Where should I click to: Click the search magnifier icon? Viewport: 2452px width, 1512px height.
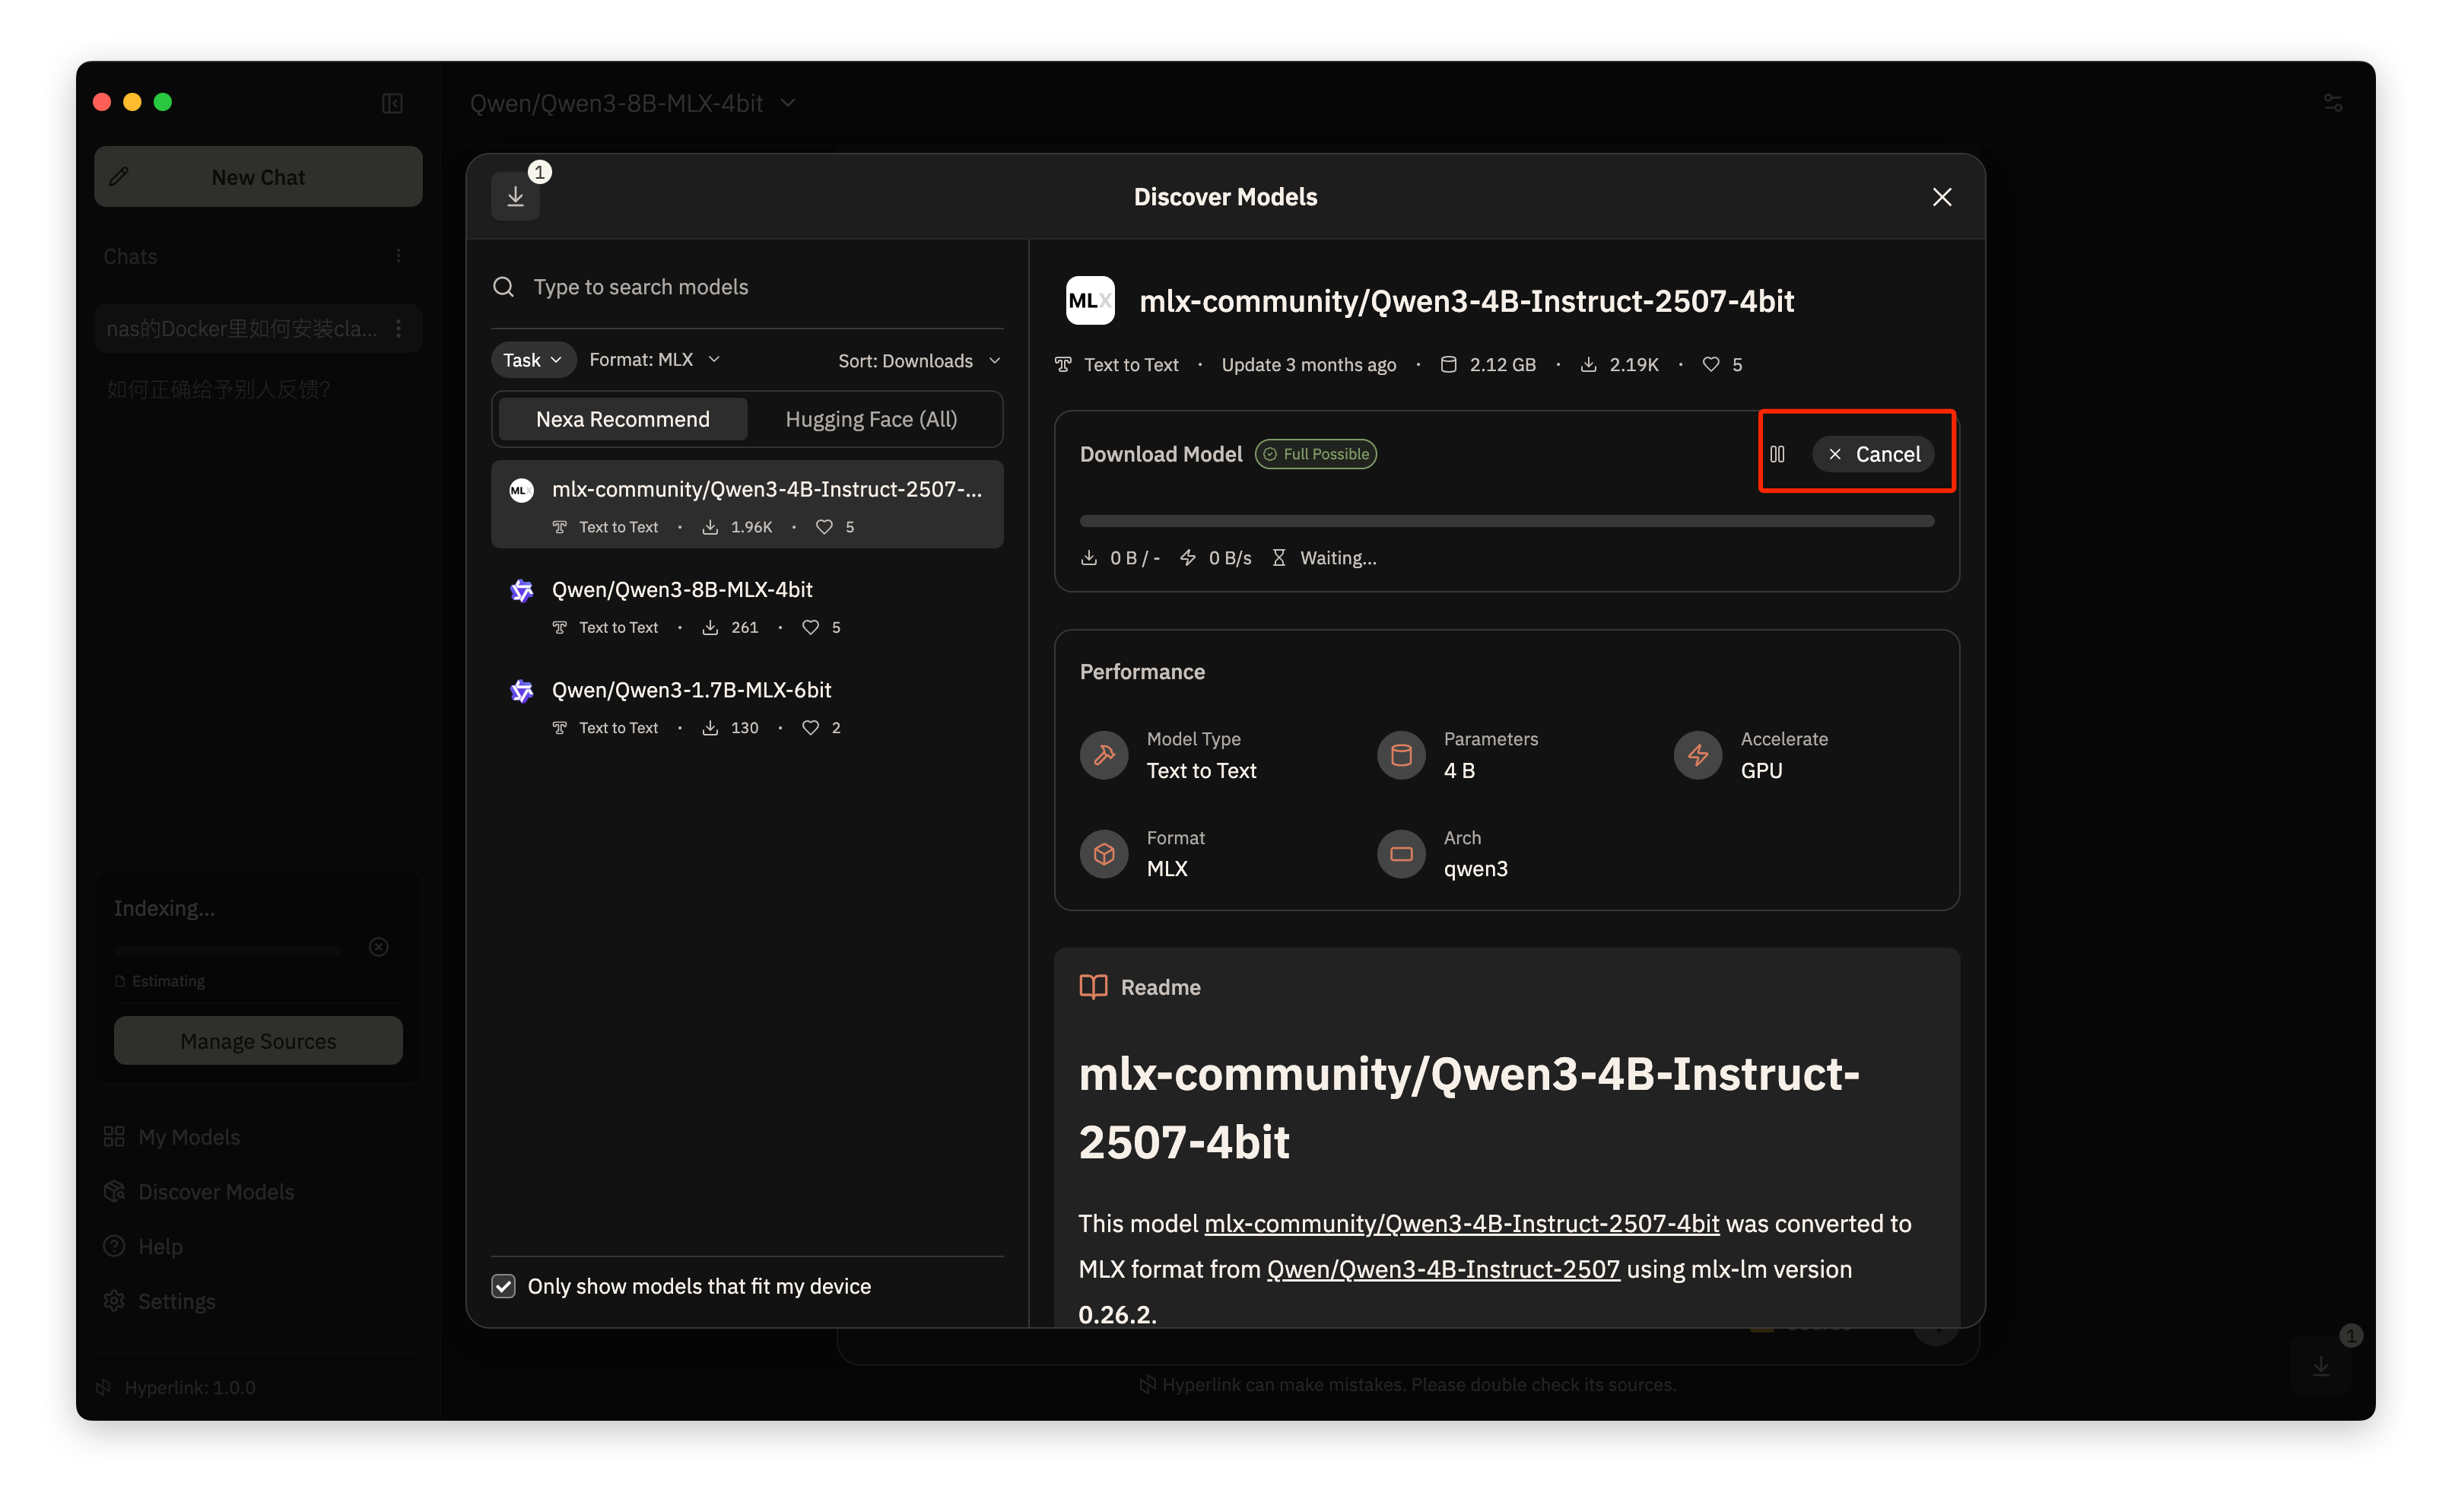(503, 287)
